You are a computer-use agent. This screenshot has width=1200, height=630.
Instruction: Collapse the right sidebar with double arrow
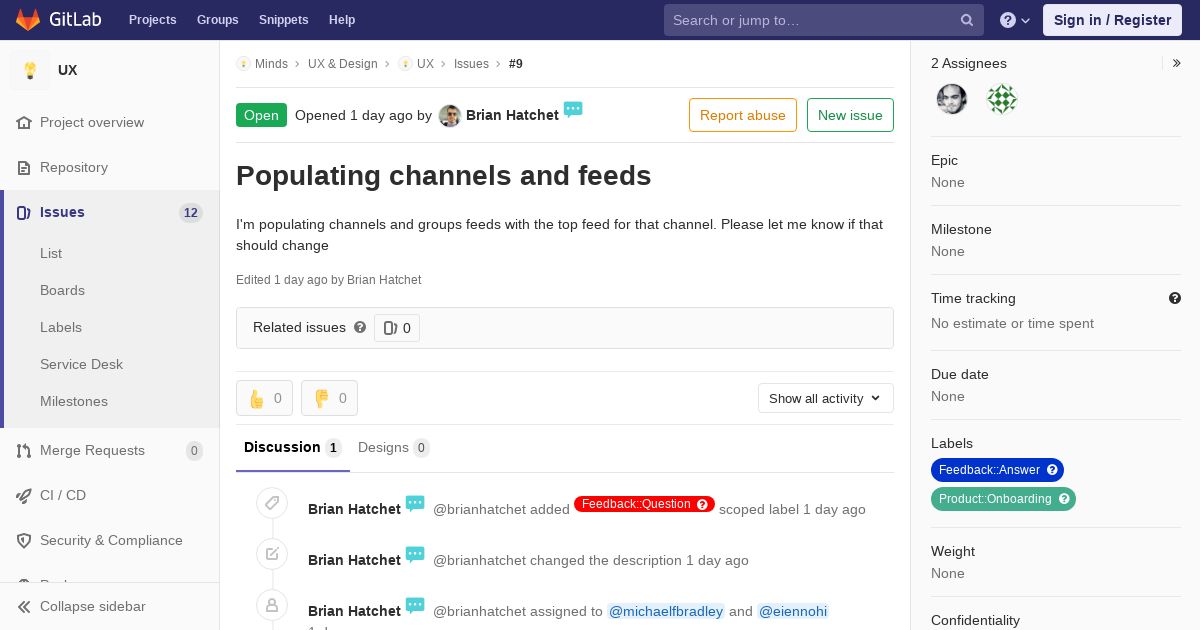[x=1177, y=63]
